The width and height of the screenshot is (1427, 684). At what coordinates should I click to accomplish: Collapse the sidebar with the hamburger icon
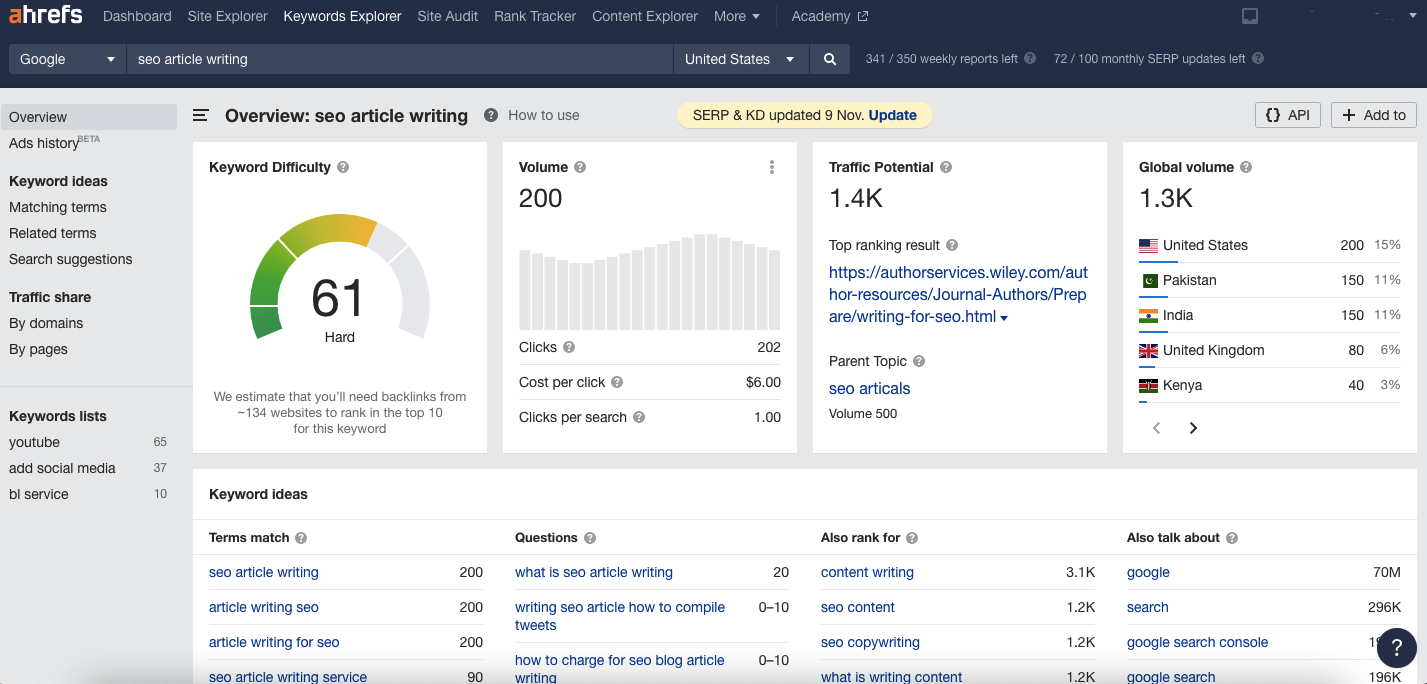click(x=200, y=115)
